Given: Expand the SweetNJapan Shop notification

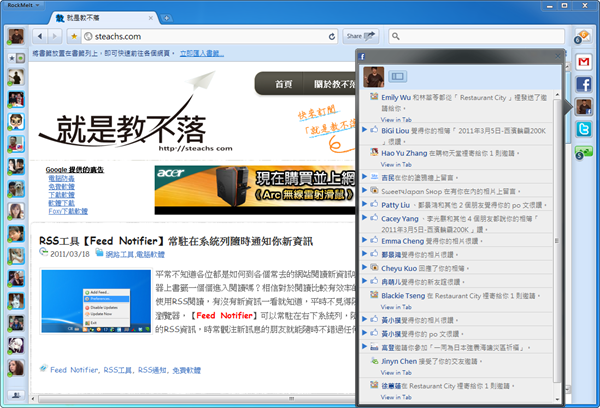Looking at the screenshot, I should (365, 190).
